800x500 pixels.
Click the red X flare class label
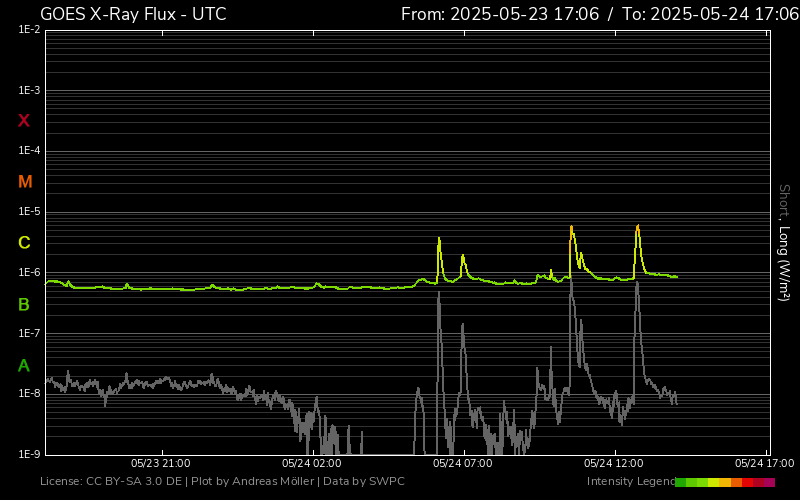click(x=24, y=121)
